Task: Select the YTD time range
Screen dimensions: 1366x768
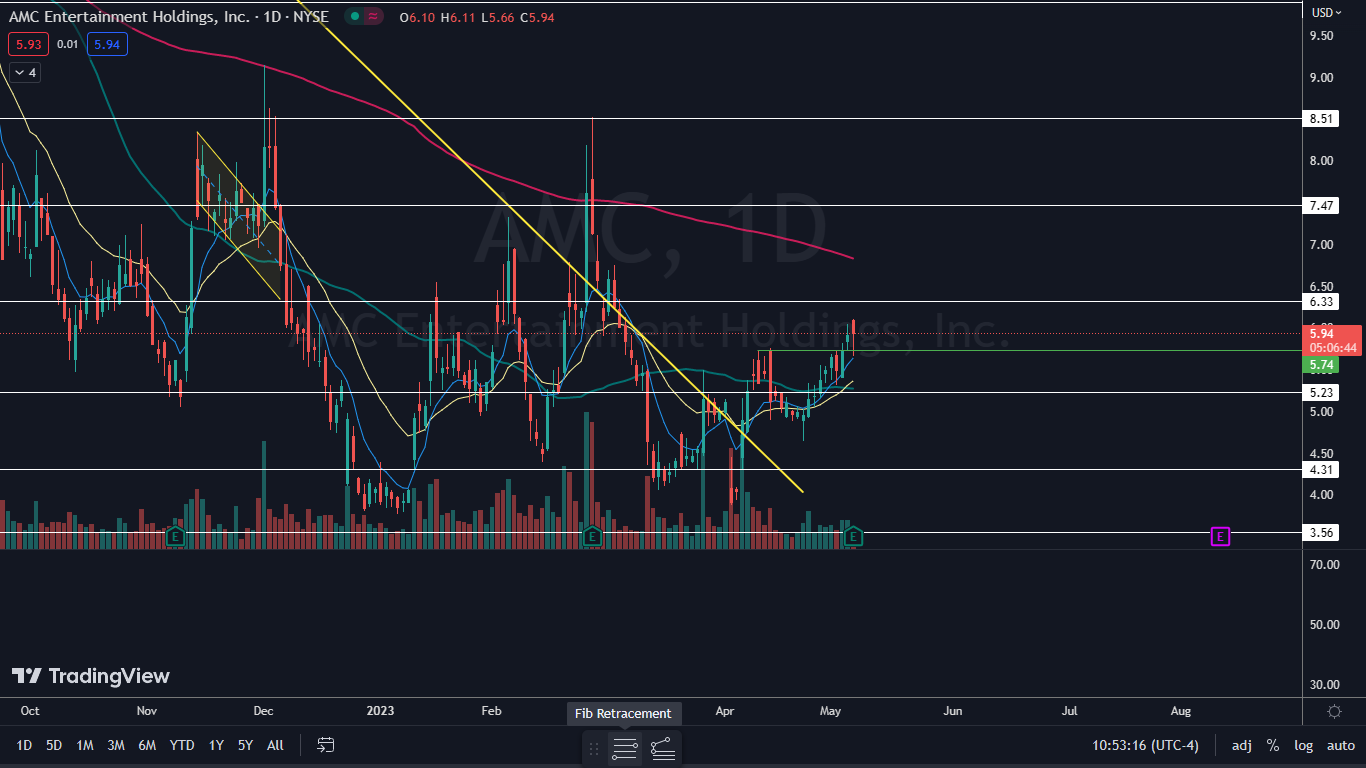Action: coord(182,745)
